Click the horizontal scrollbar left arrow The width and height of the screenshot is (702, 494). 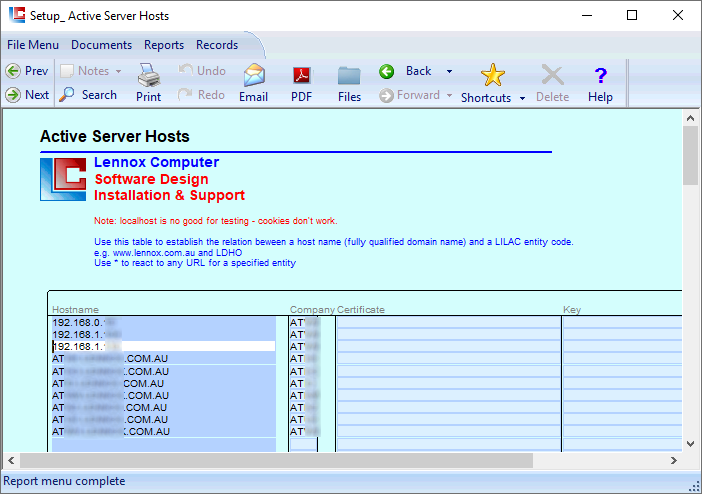(x=11, y=460)
